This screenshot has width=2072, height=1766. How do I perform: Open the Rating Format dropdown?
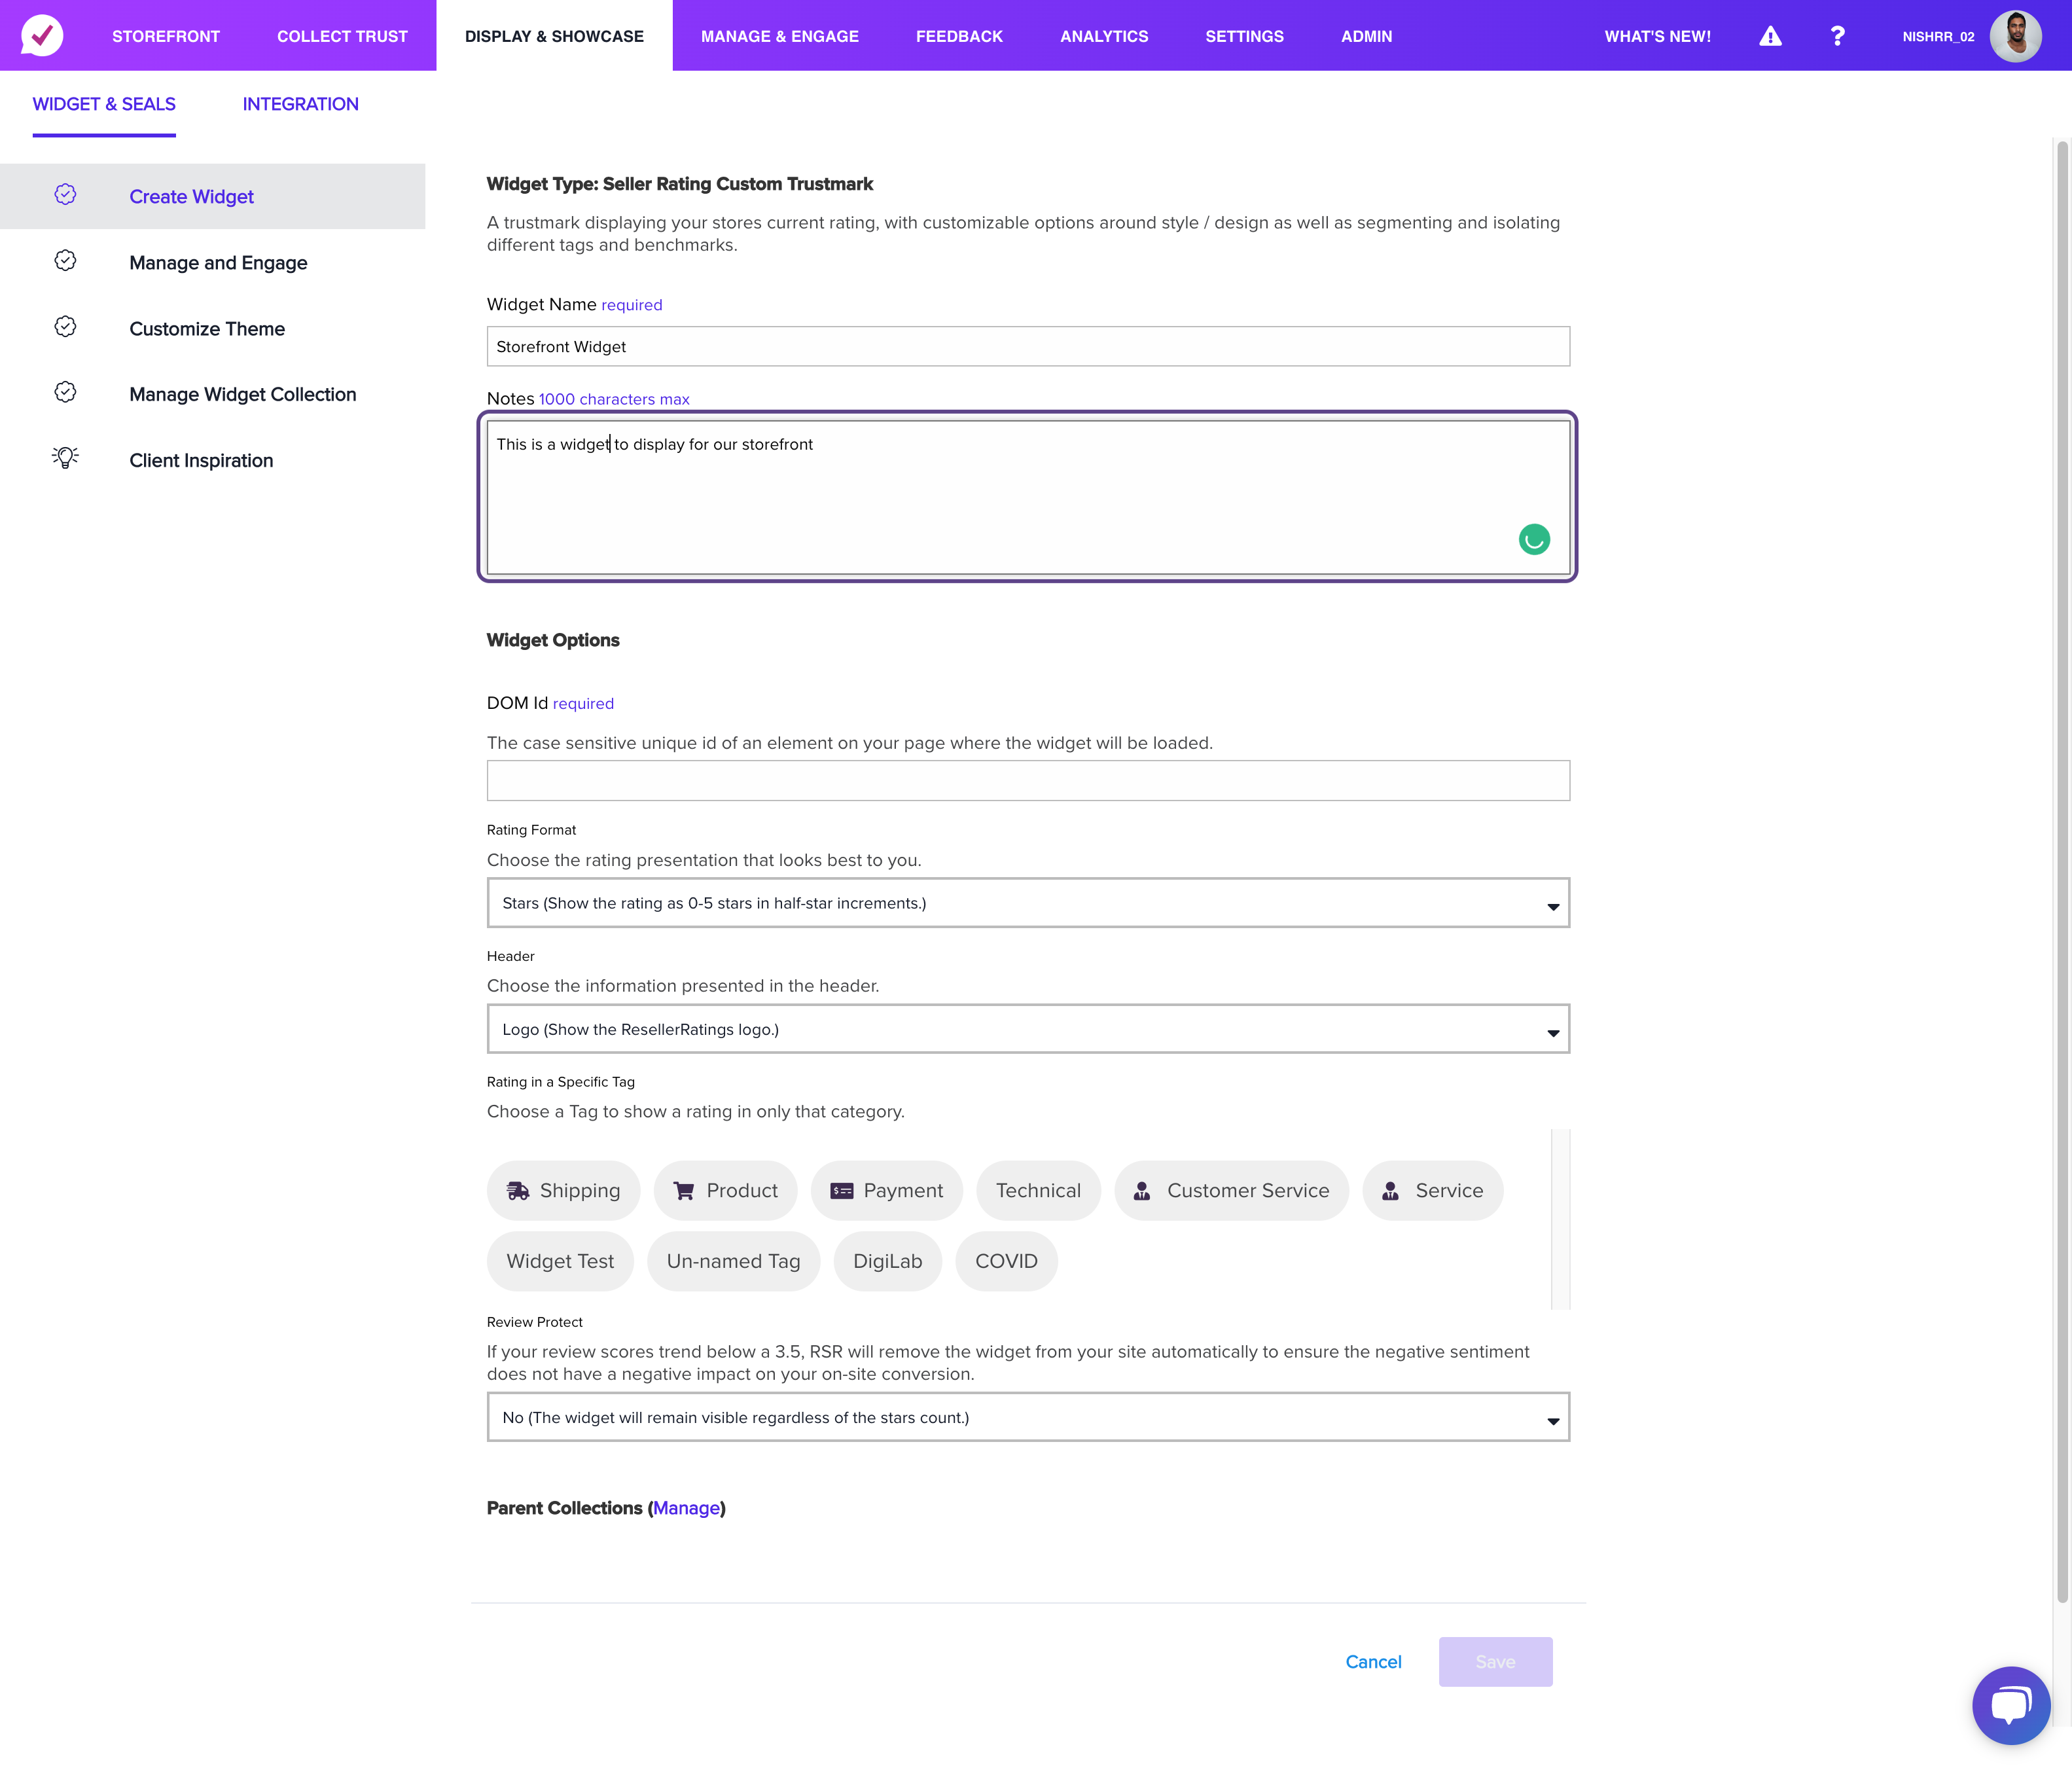[1028, 903]
